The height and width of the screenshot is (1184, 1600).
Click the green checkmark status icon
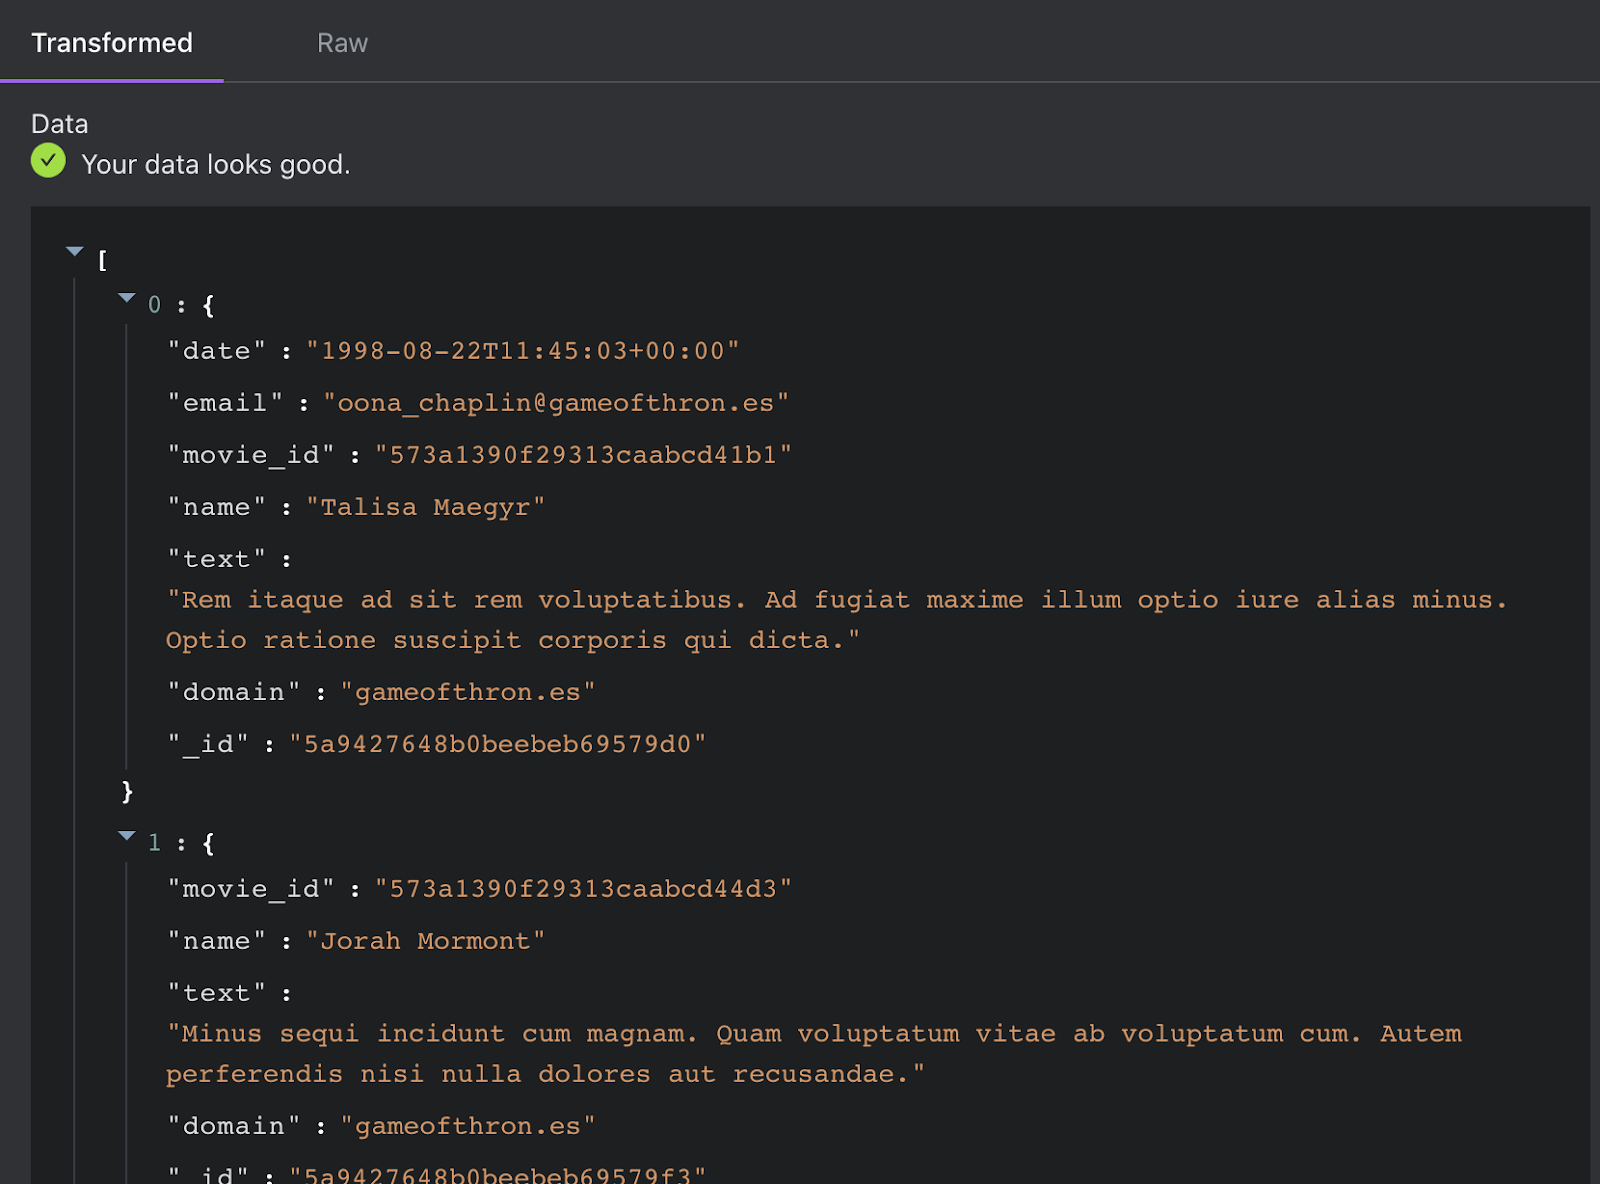click(48, 161)
